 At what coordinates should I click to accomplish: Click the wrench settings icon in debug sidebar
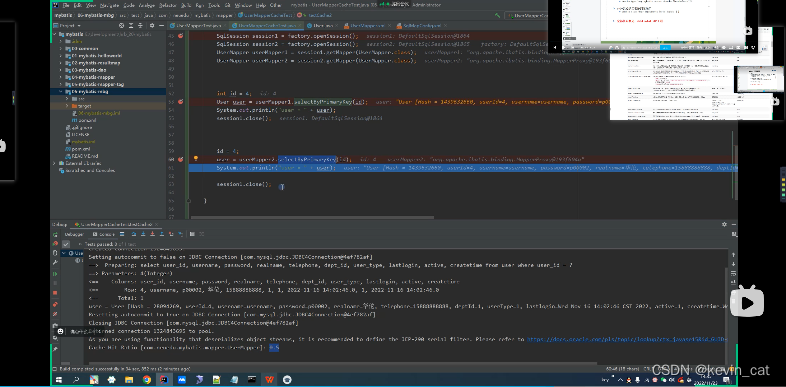point(55,262)
